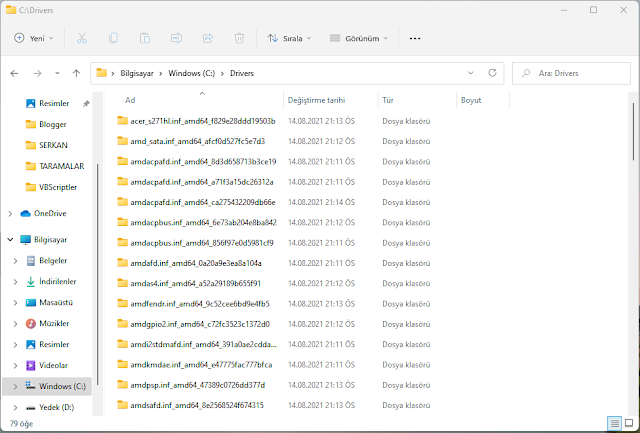The height and width of the screenshot is (433, 640).
Task: Sort by Değiştirme tarihi column header
Action: pos(331,100)
